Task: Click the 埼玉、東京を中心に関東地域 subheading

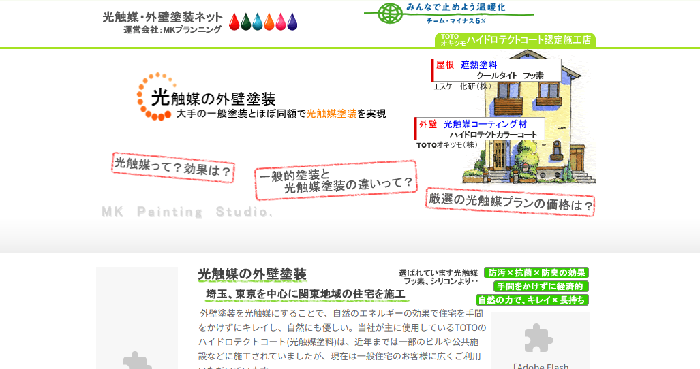Action: 306,294
